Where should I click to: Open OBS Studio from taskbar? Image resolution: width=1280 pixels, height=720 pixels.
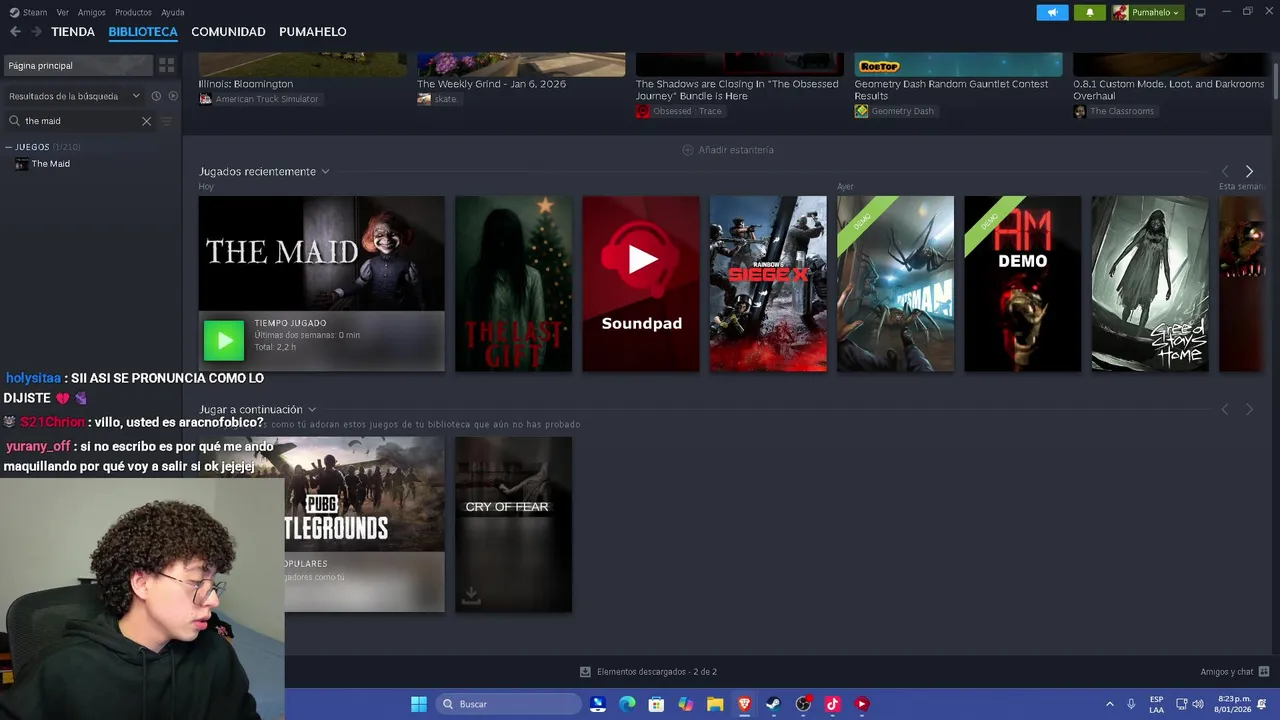(803, 704)
